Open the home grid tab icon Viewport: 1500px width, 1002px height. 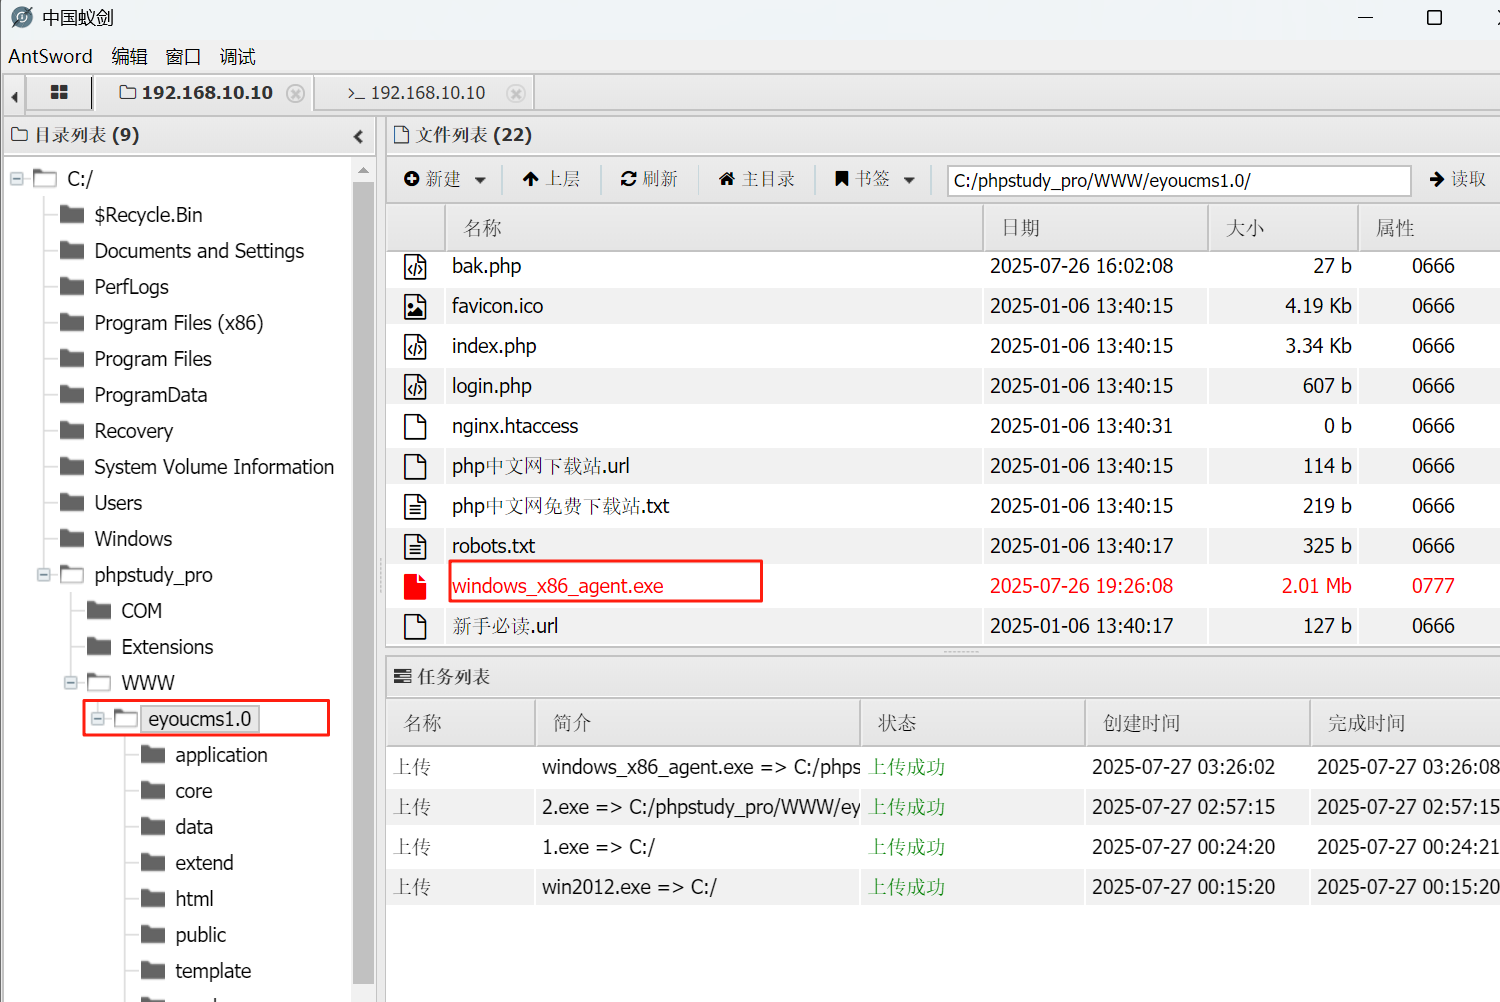tap(59, 92)
